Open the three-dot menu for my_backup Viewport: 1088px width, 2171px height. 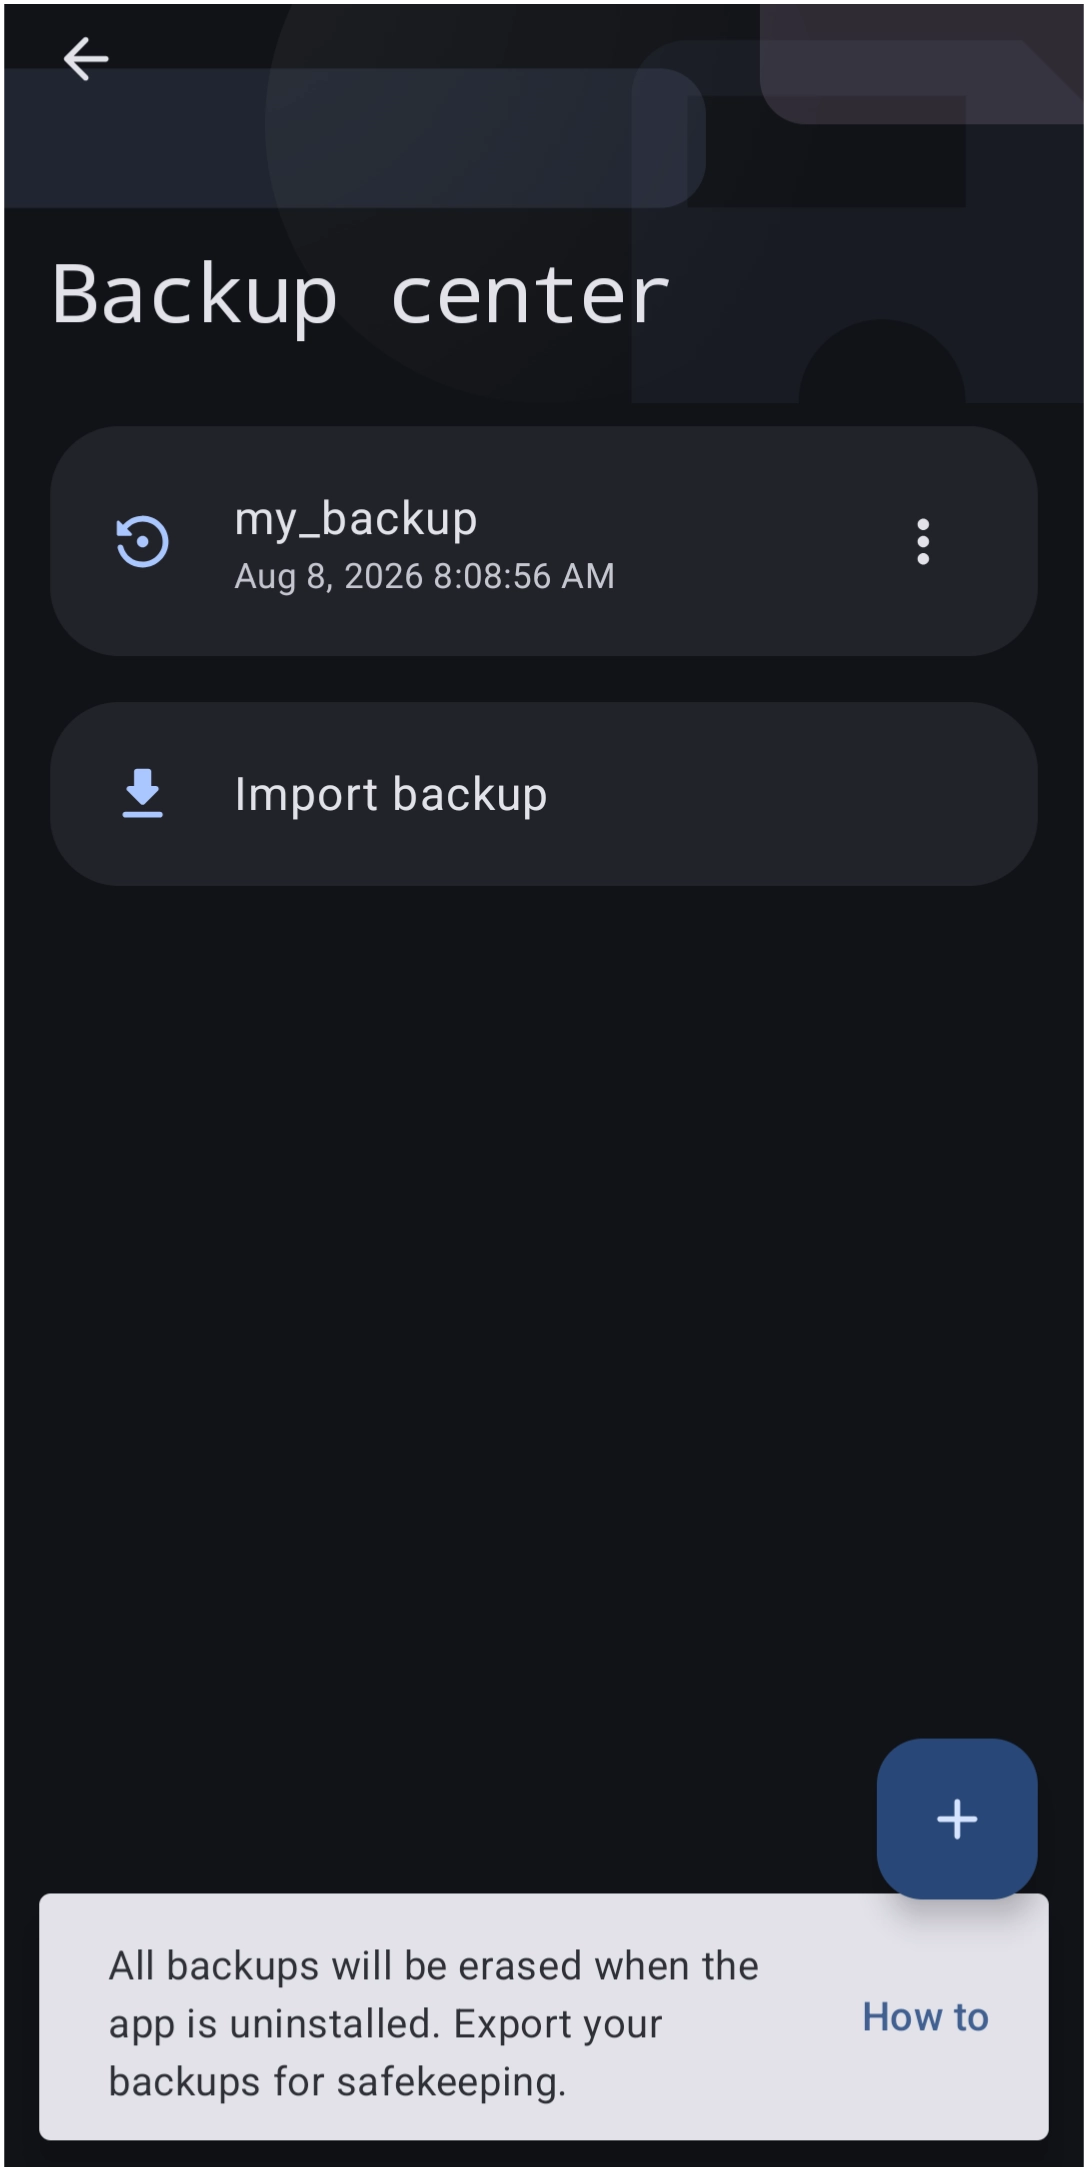(x=923, y=541)
